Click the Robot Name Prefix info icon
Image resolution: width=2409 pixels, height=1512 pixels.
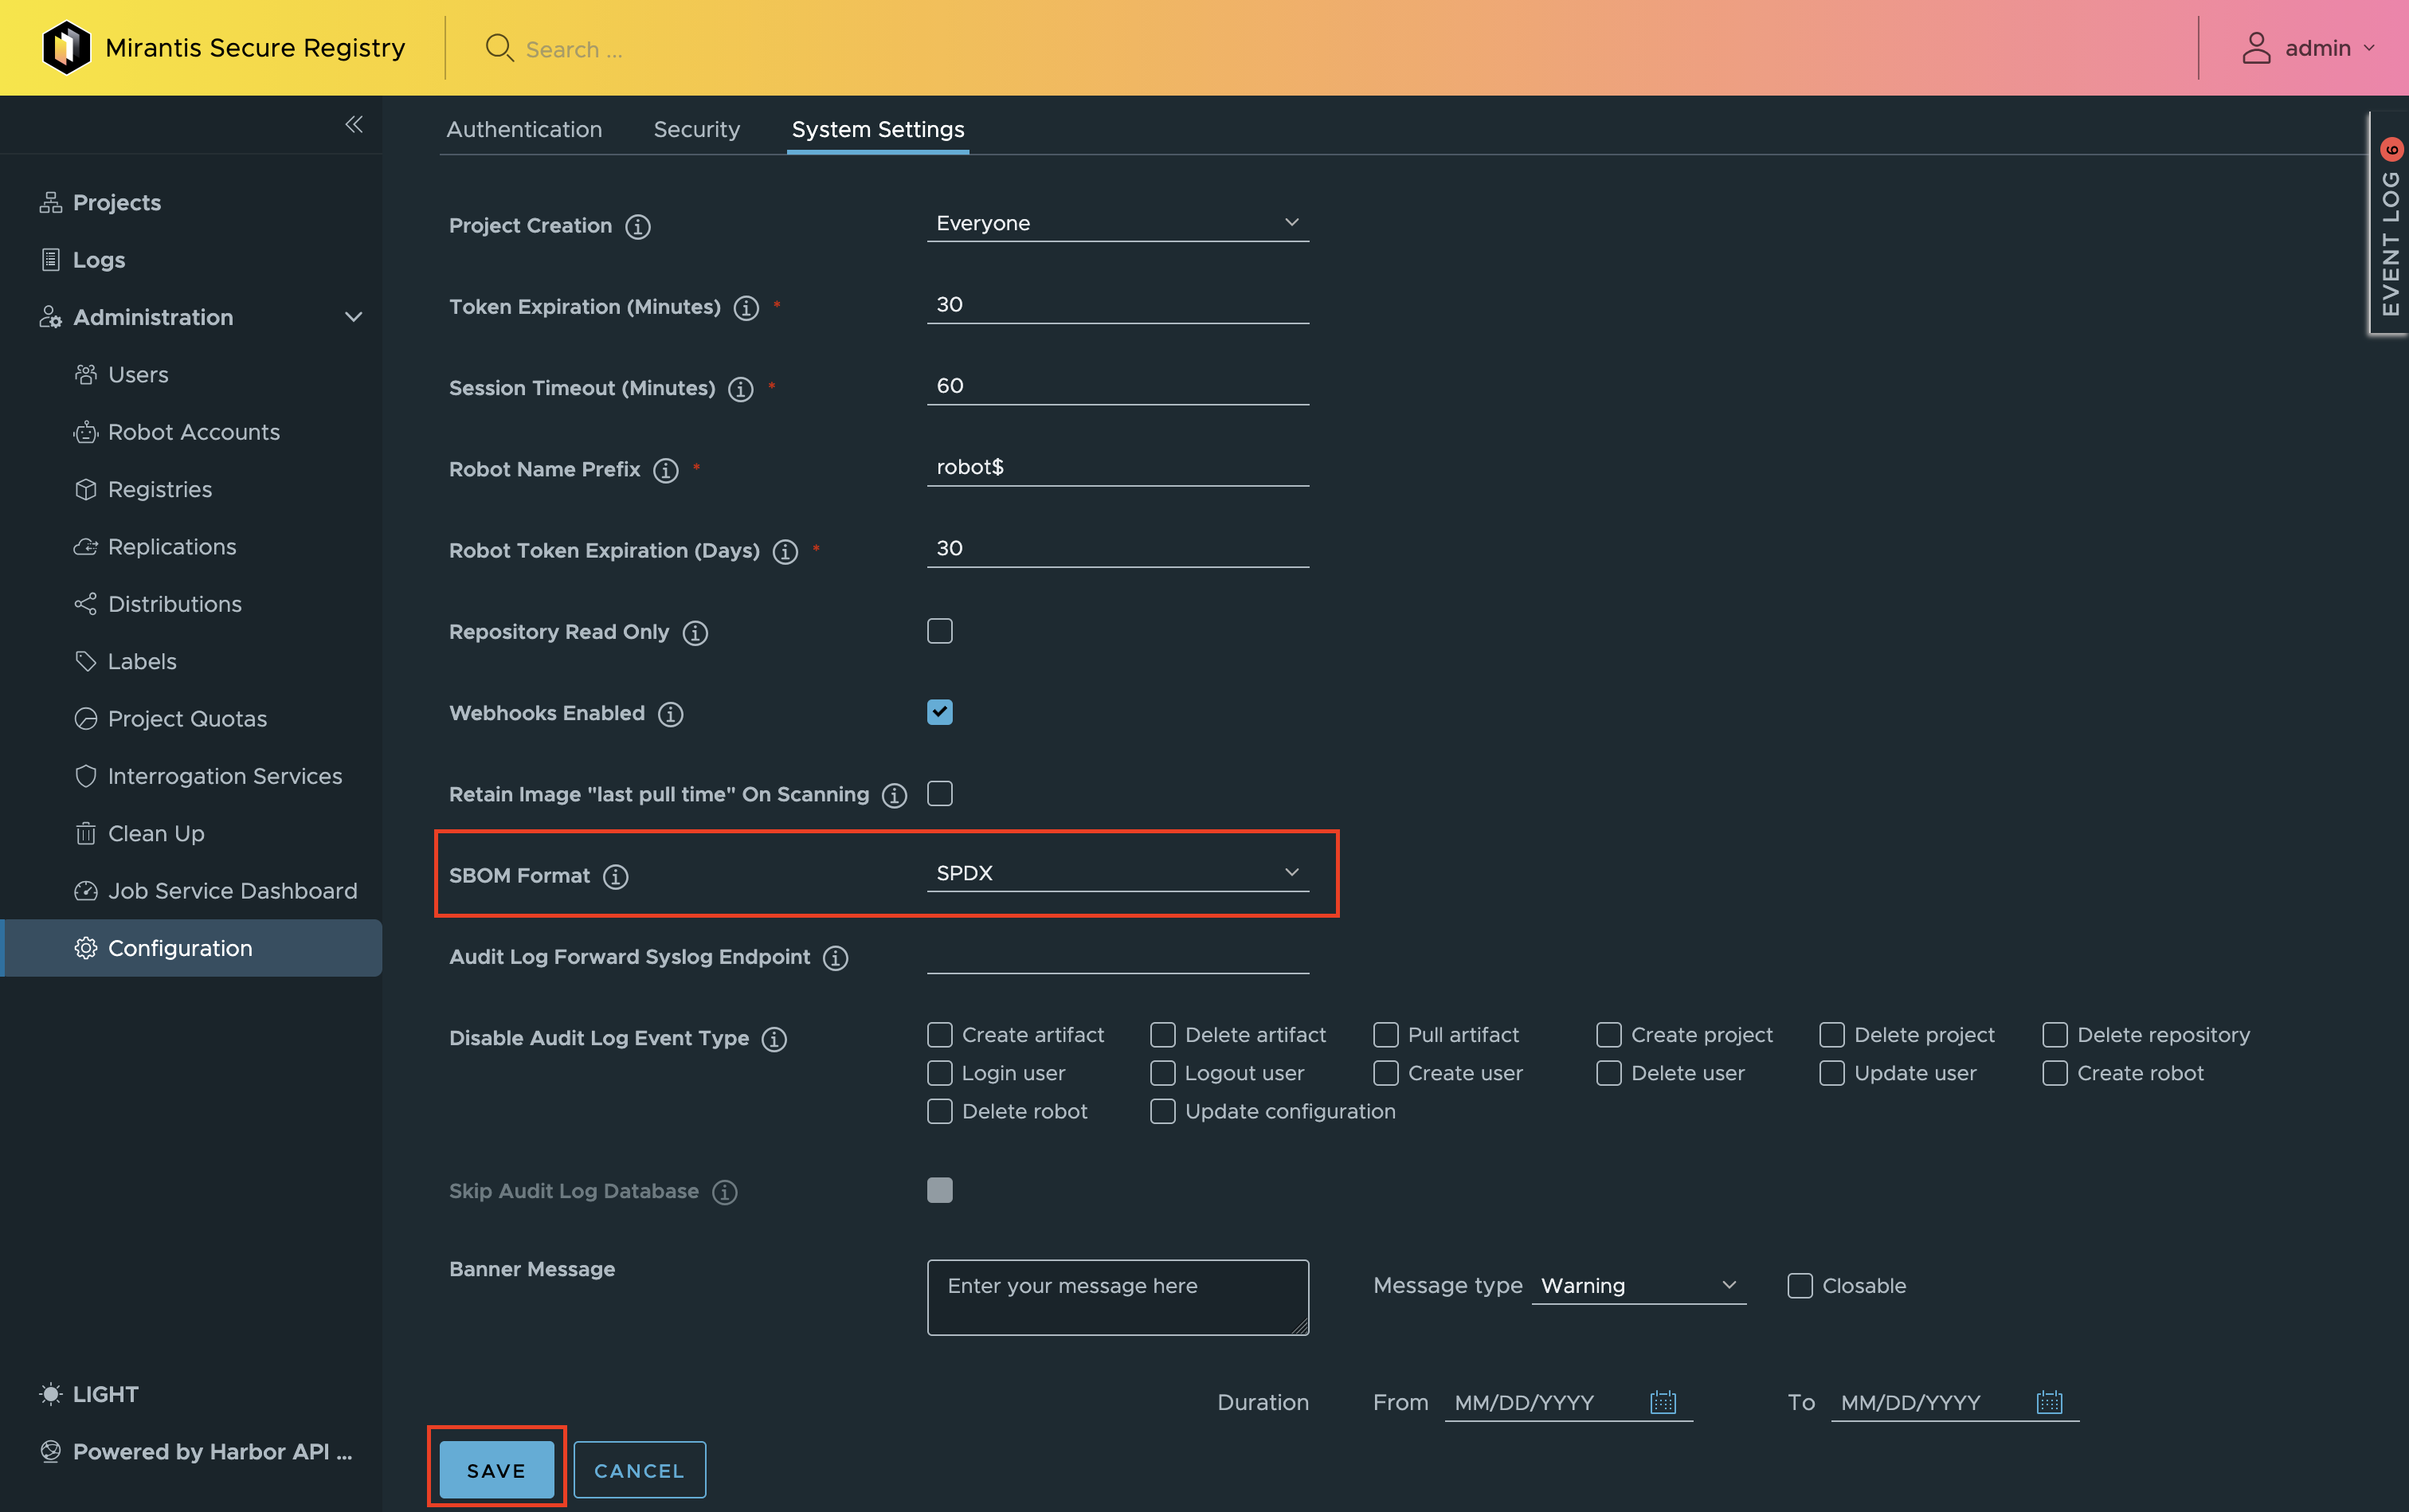[666, 470]
